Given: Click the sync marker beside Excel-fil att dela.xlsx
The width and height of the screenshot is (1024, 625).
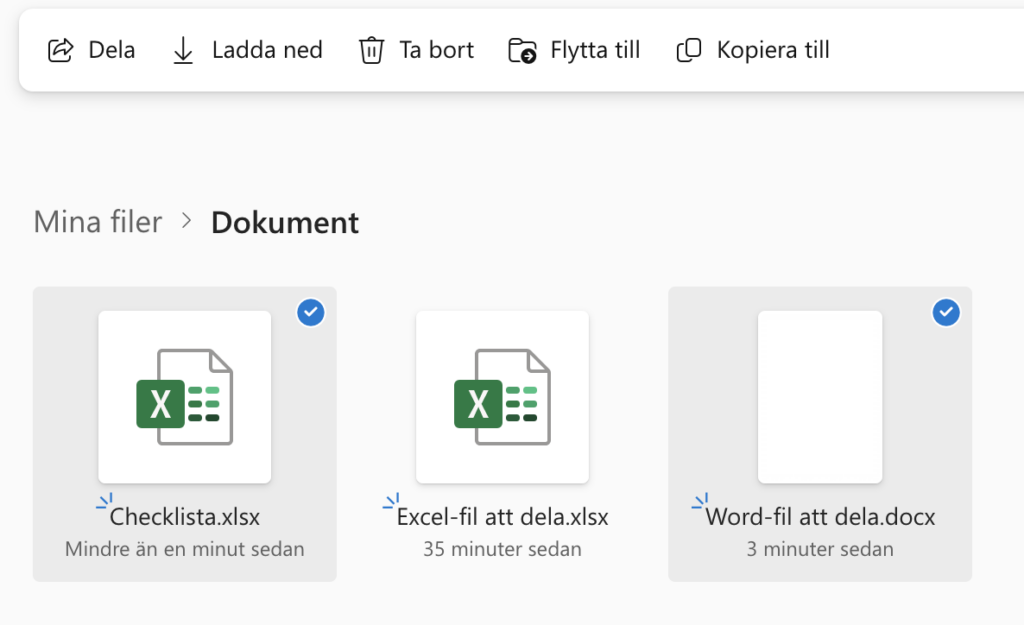Looking at the screenshot, I should [x=391, y=501].
